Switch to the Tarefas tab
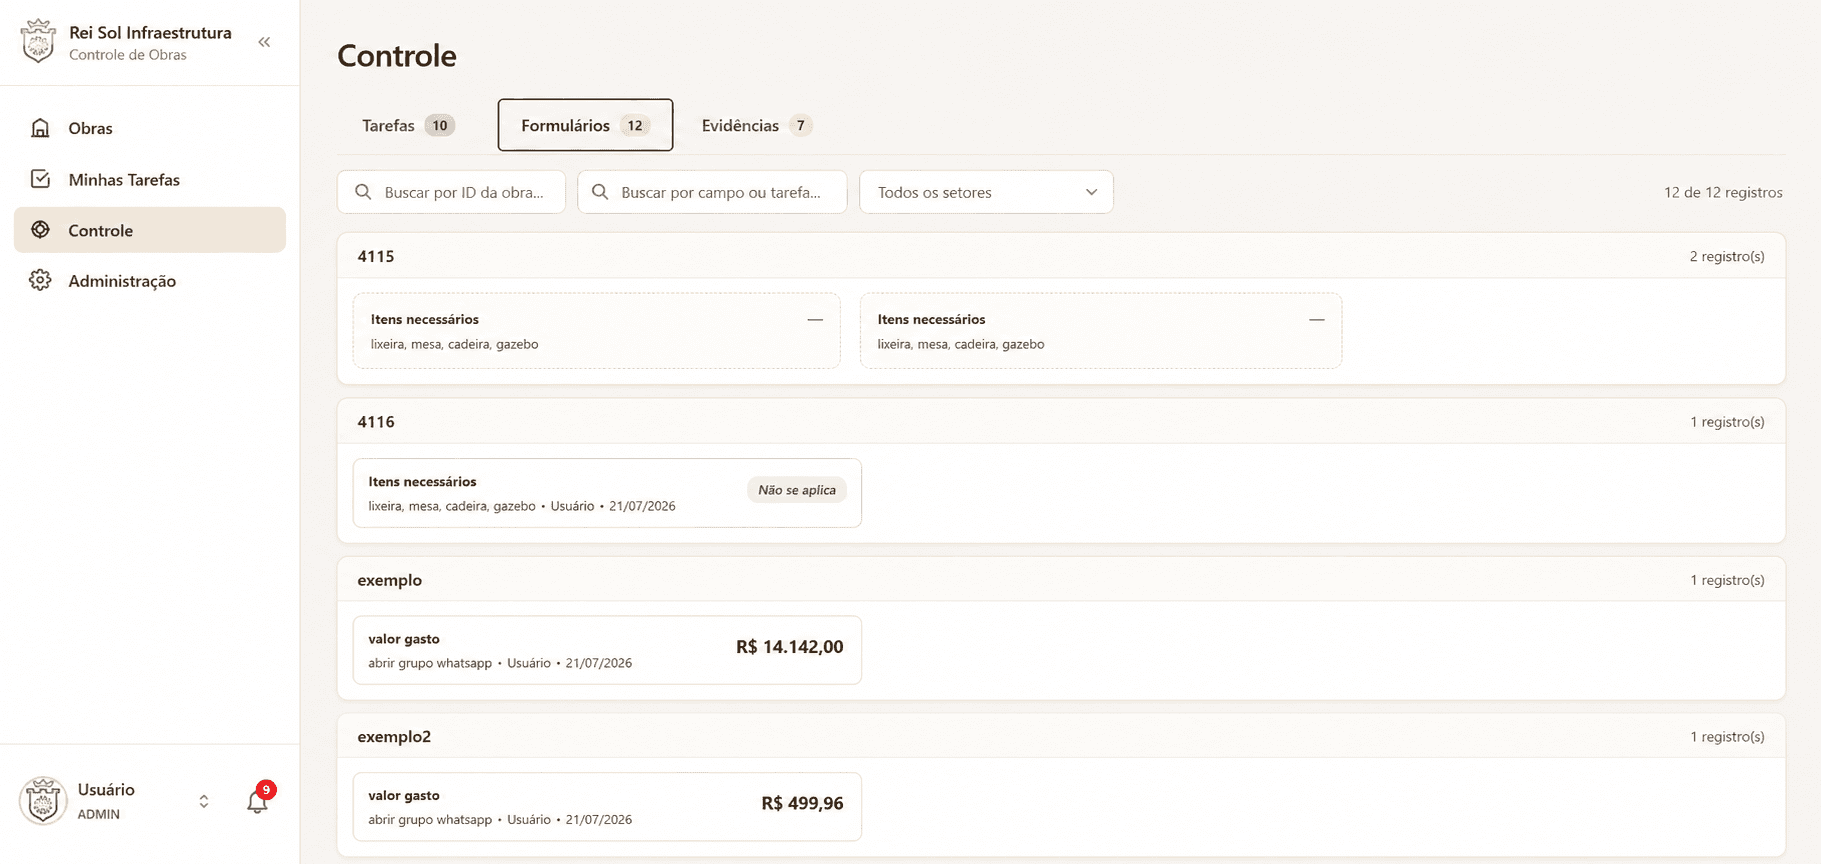1821x864 pixels. coord(408,125)
